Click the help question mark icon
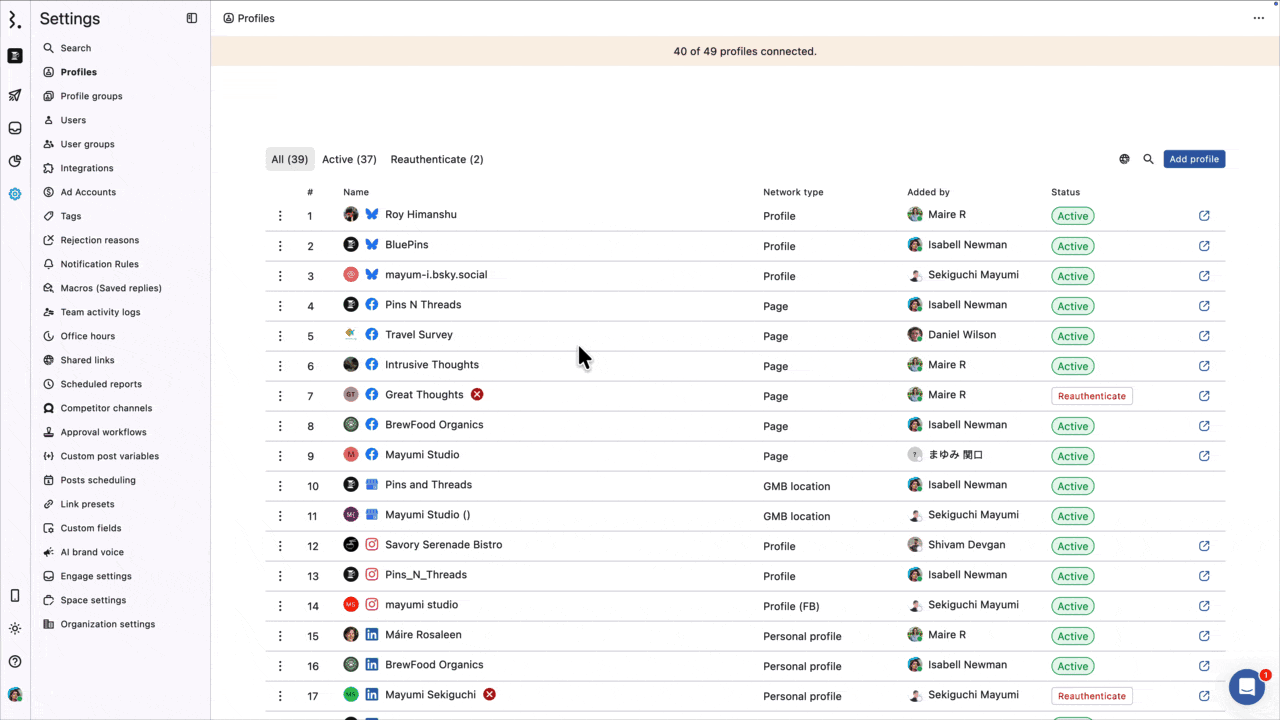Viewport: 1280px width, 720px height. click(15, 661)
